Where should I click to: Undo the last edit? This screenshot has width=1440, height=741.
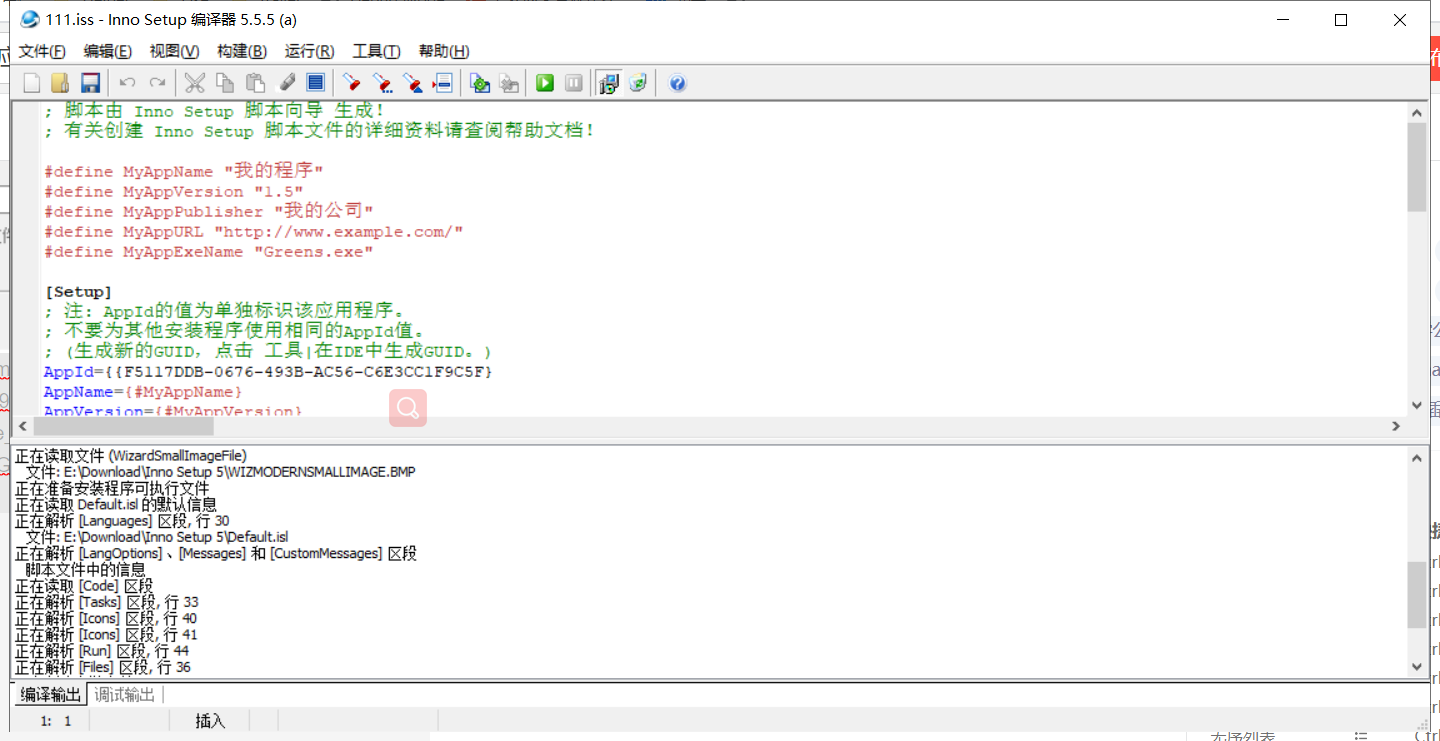click(127, 83)
